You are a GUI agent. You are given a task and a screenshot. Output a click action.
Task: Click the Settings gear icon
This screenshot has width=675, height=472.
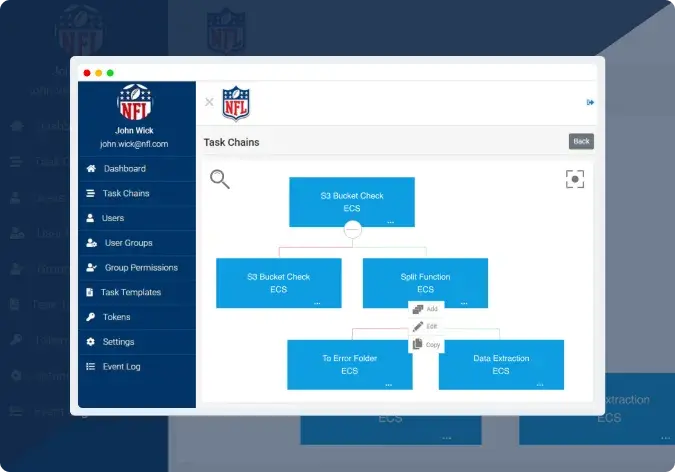[x=91, y=342]
